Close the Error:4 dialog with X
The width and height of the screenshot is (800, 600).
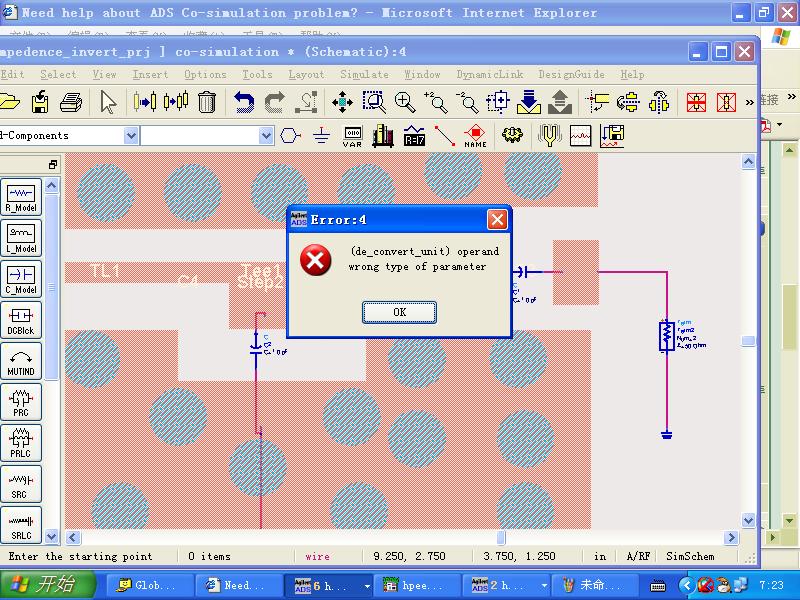[x=497, y=220]
